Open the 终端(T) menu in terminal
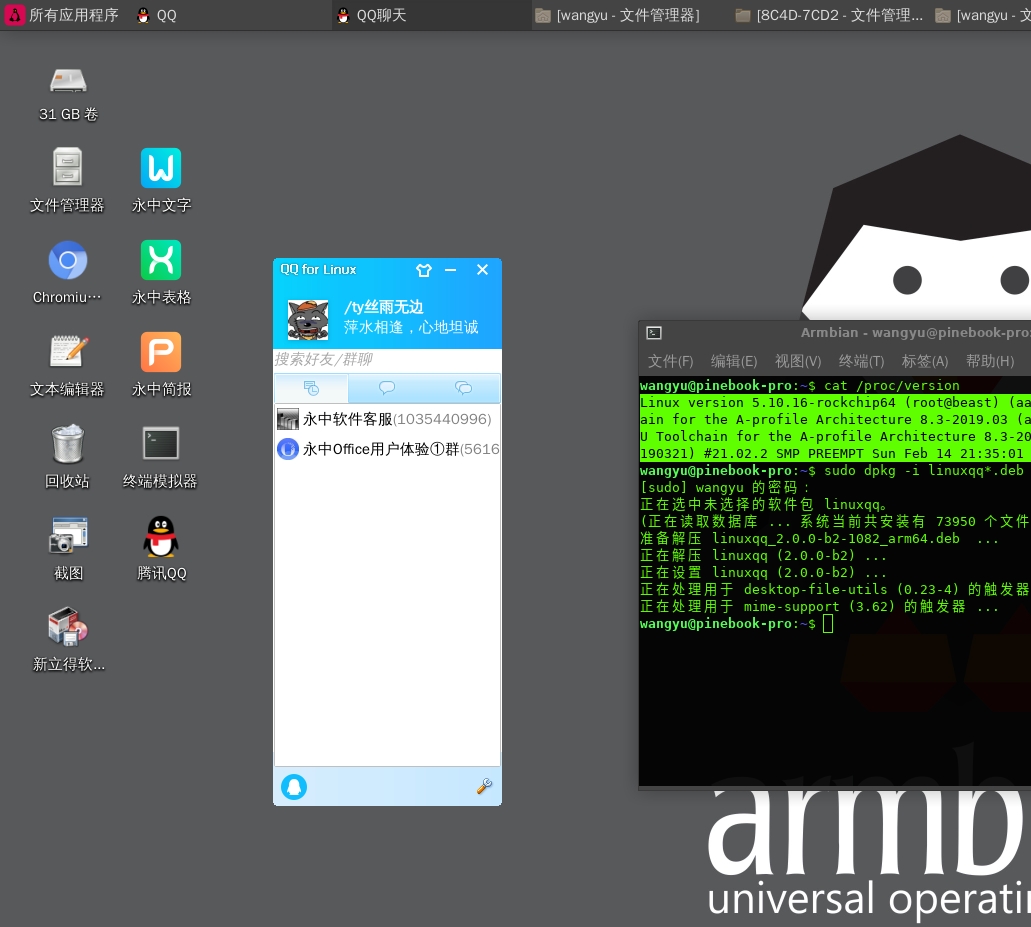Image resolution: width=1031 pixels, height=927 pixels. (x=861, y=361)
